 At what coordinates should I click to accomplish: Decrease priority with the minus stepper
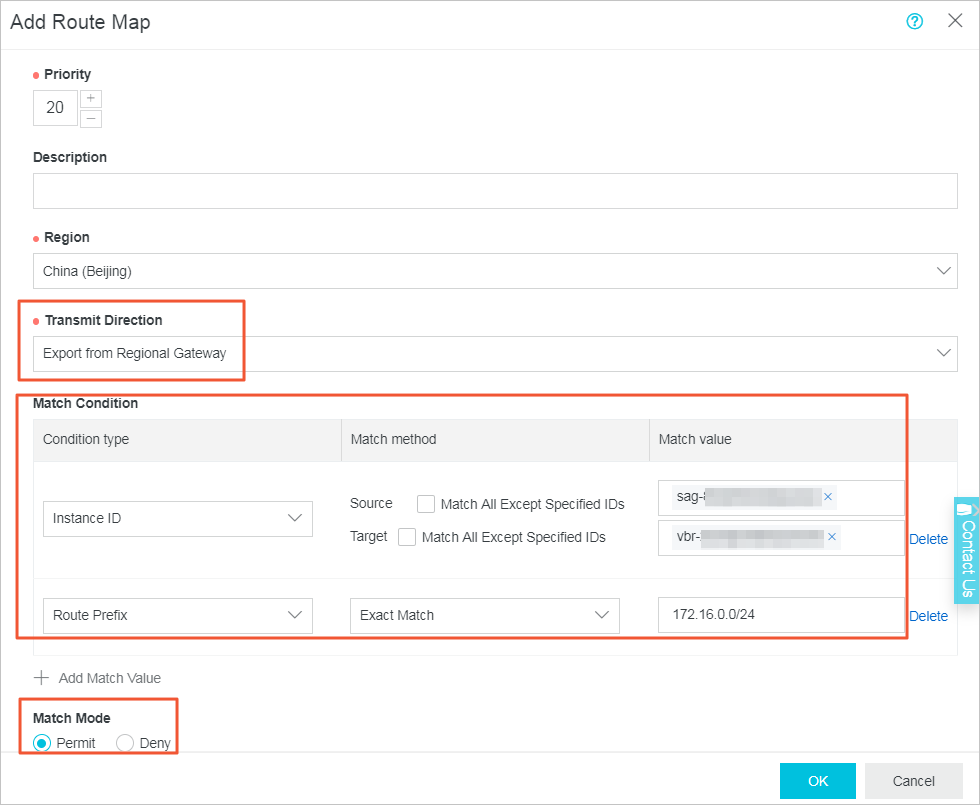point(91,118)
